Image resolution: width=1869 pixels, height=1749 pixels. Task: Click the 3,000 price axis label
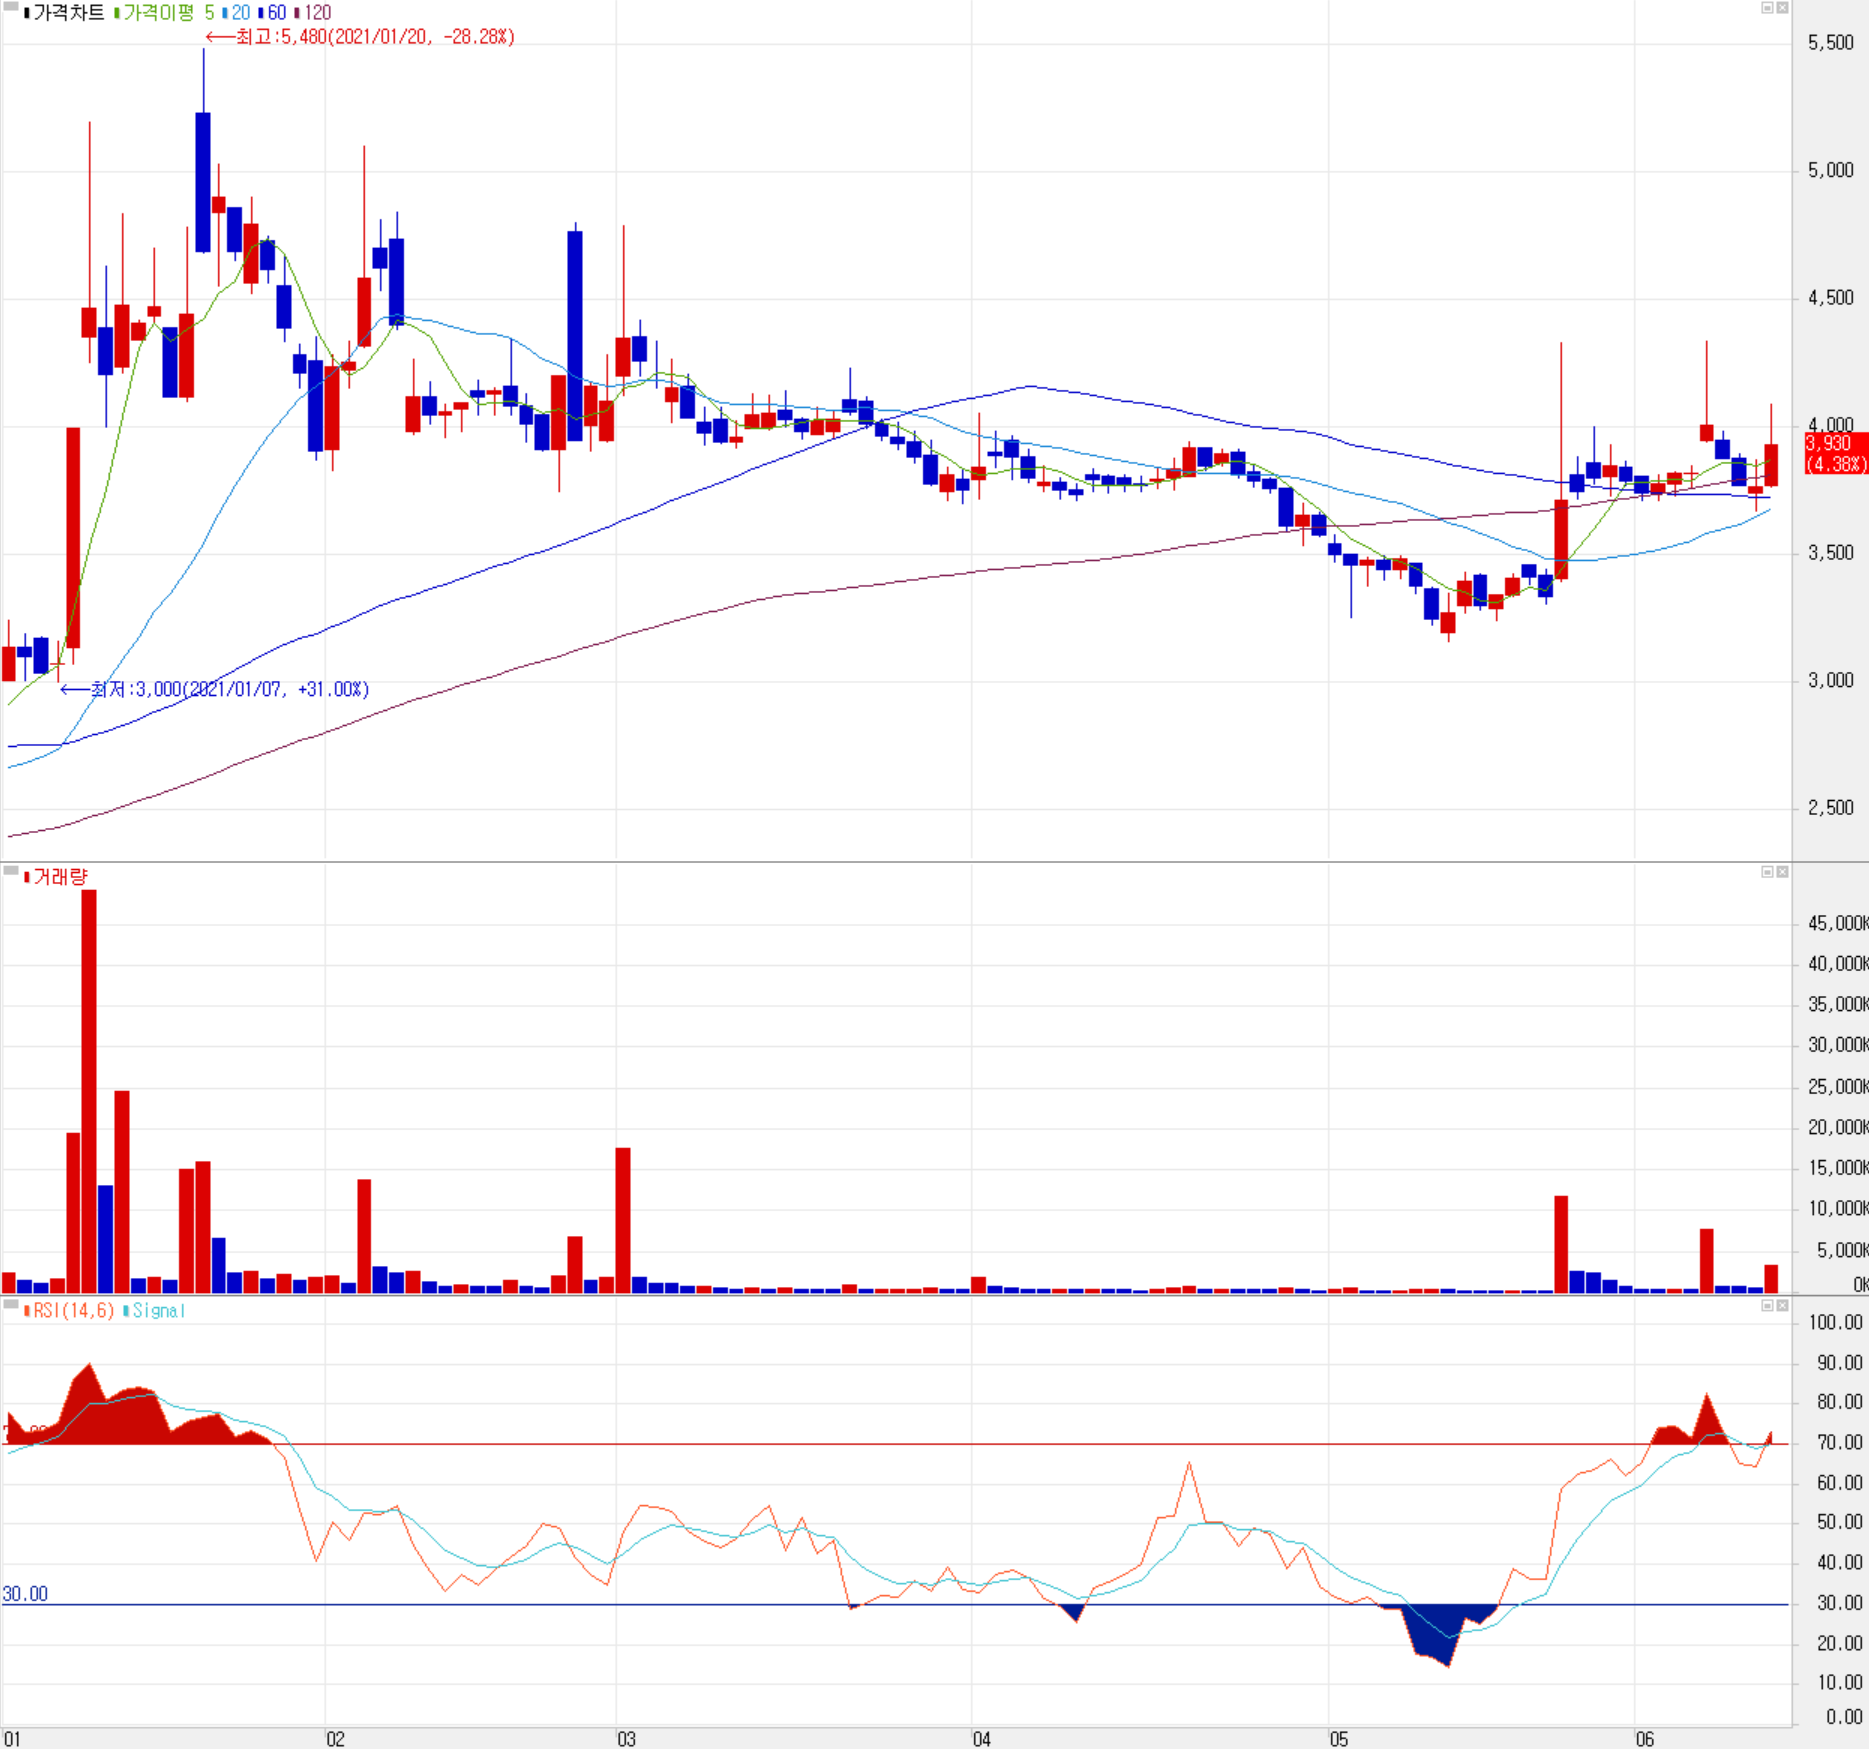coord(1830,681)
